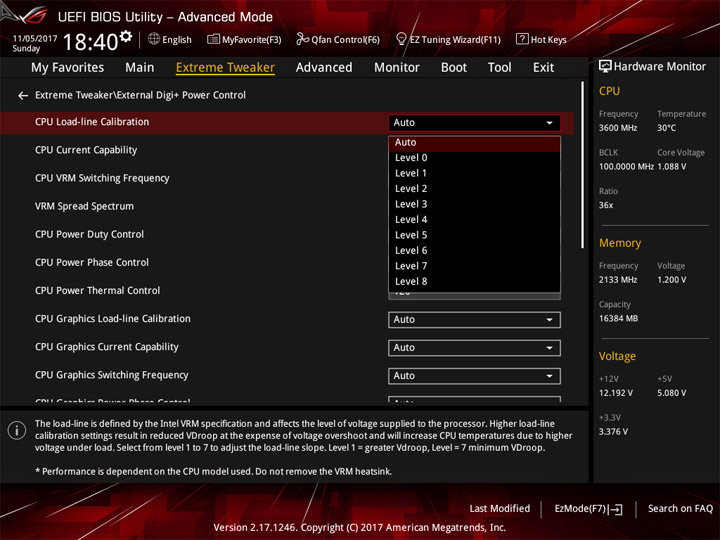Click the 16384 MB memory capacity value
720x540 pixels.
tap(619, 319)
